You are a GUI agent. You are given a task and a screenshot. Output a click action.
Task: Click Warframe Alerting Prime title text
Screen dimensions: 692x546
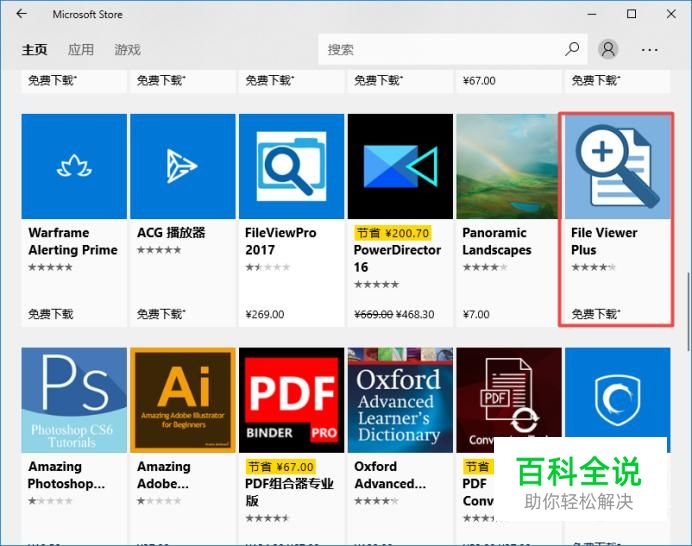tap(73, 241)
